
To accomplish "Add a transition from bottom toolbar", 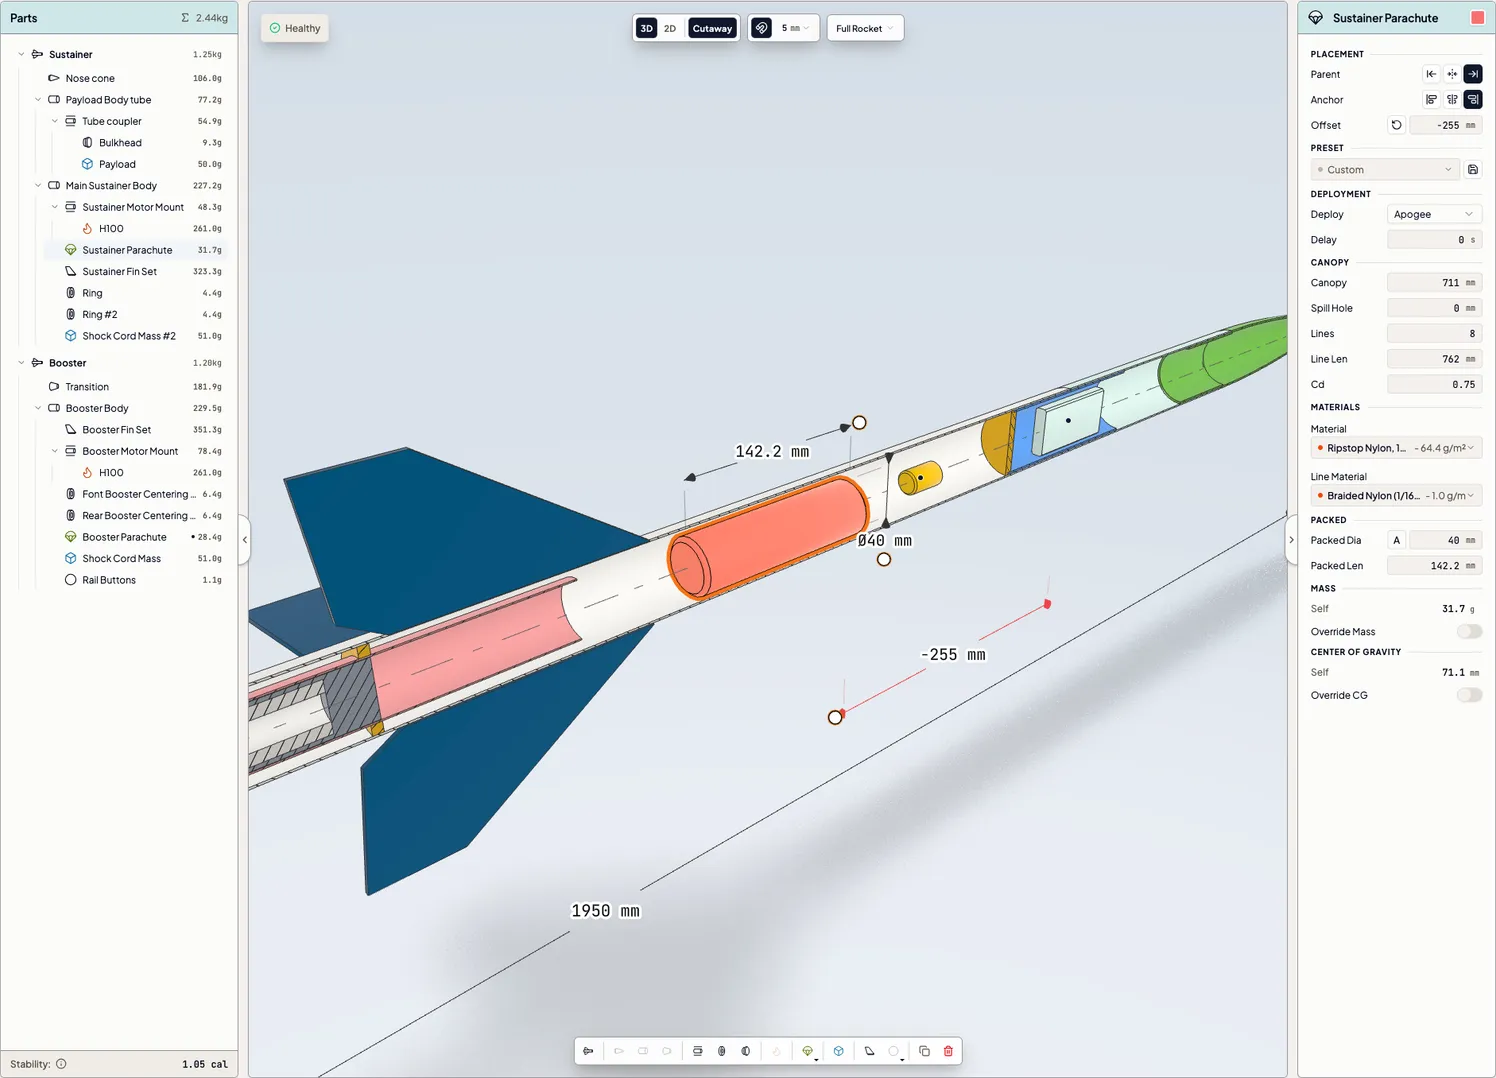I will [x=667, y=1051].
